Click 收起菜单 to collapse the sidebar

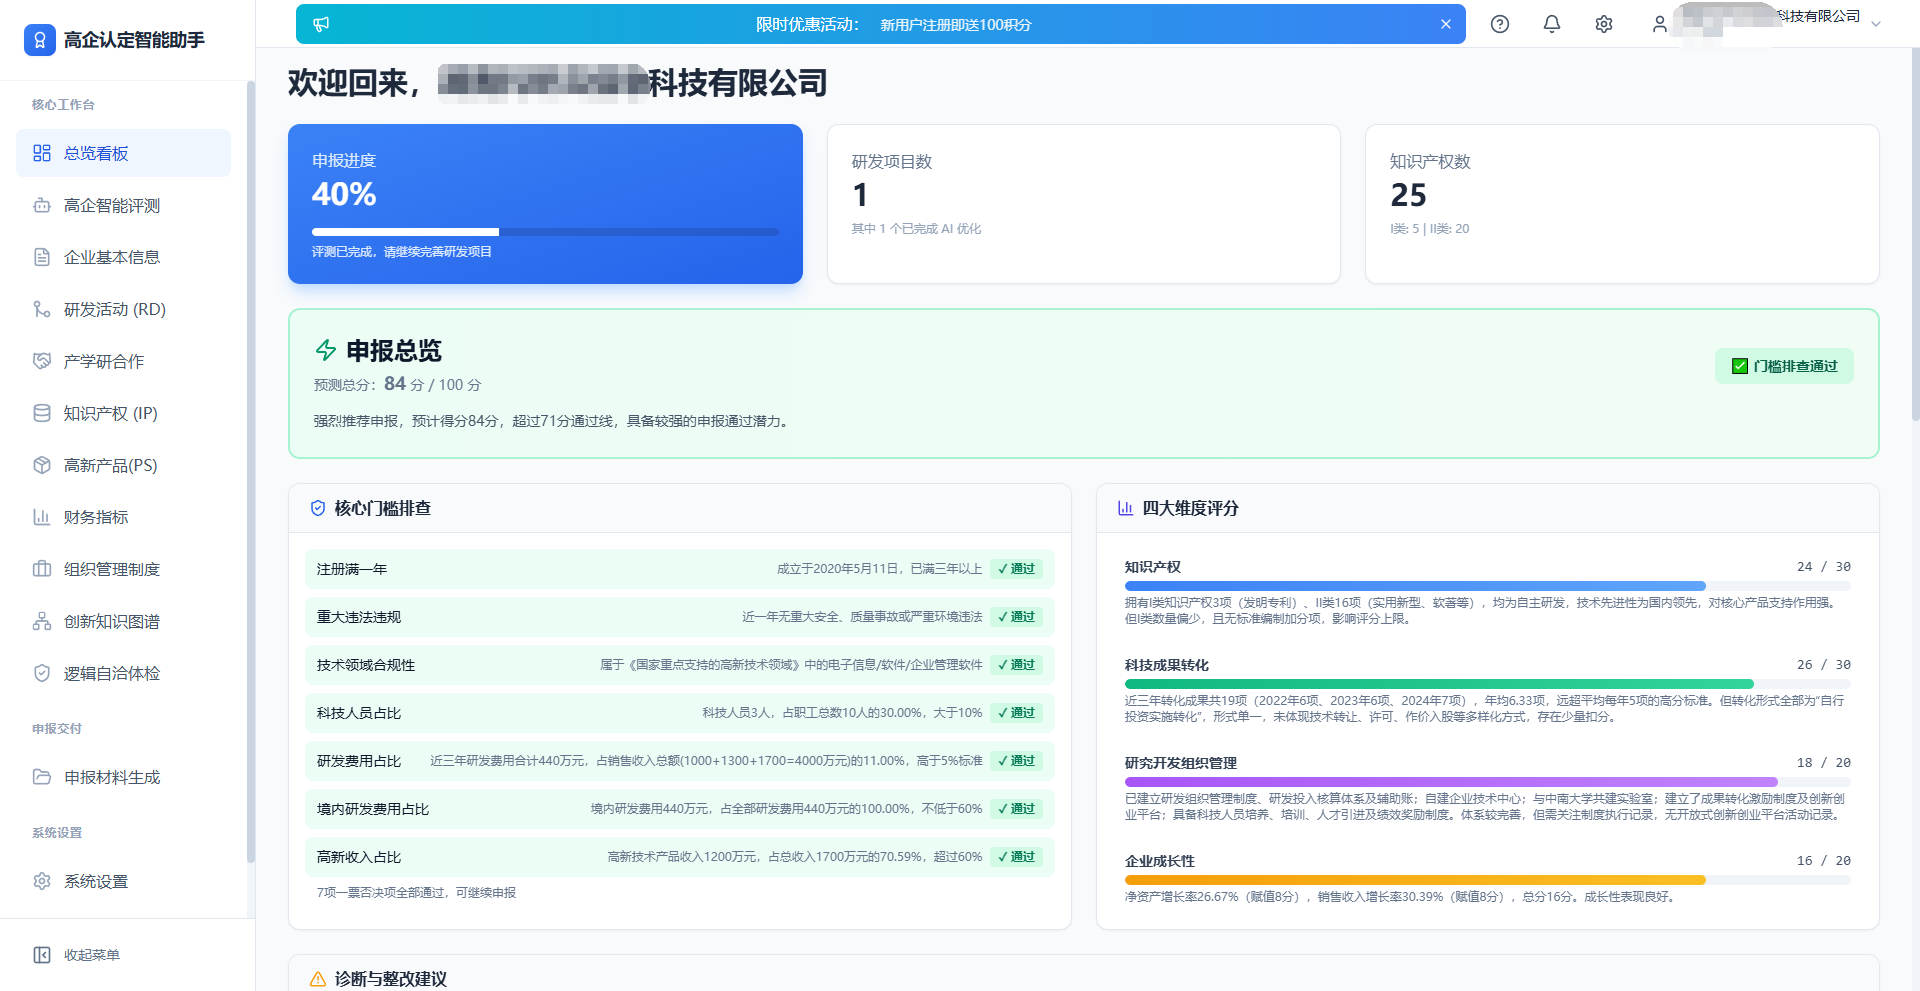click(x=92, y=955)
